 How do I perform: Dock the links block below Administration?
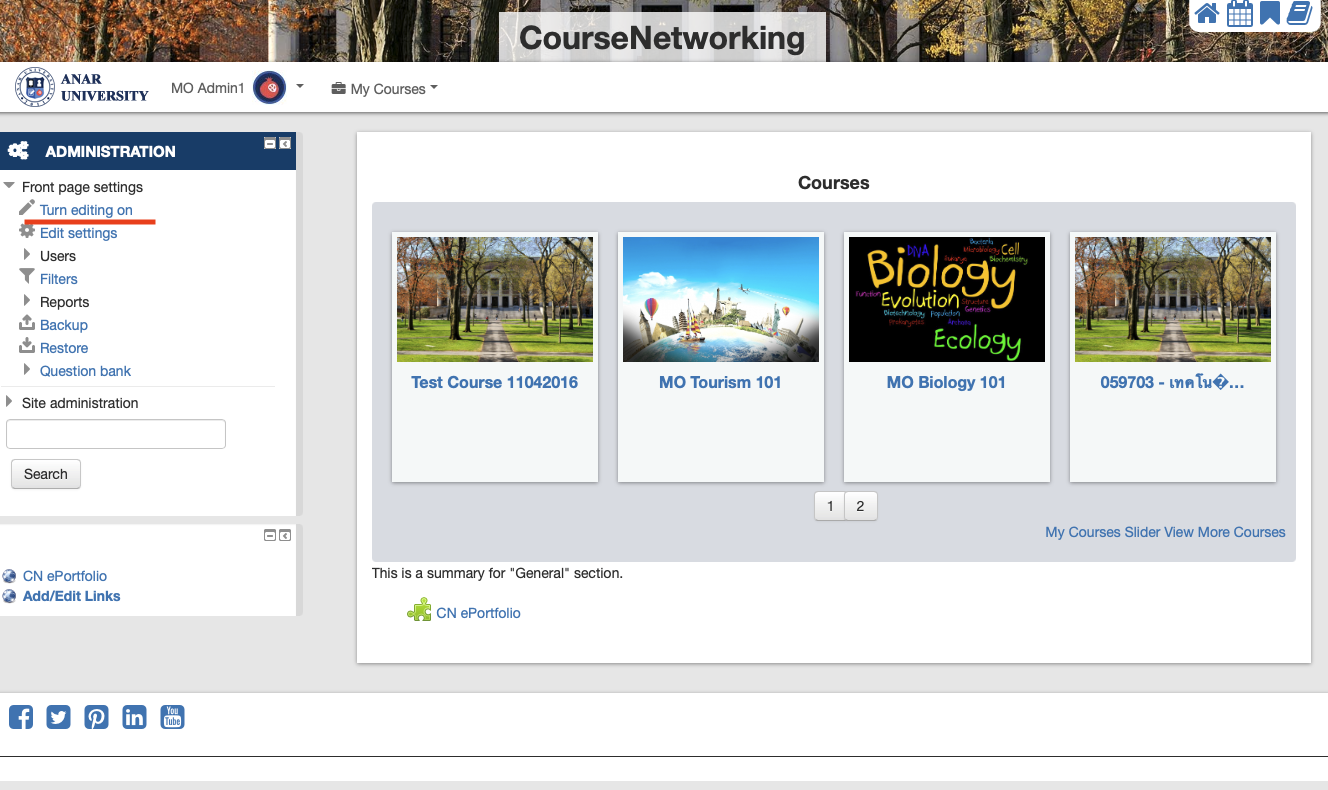tap(285, 536)
